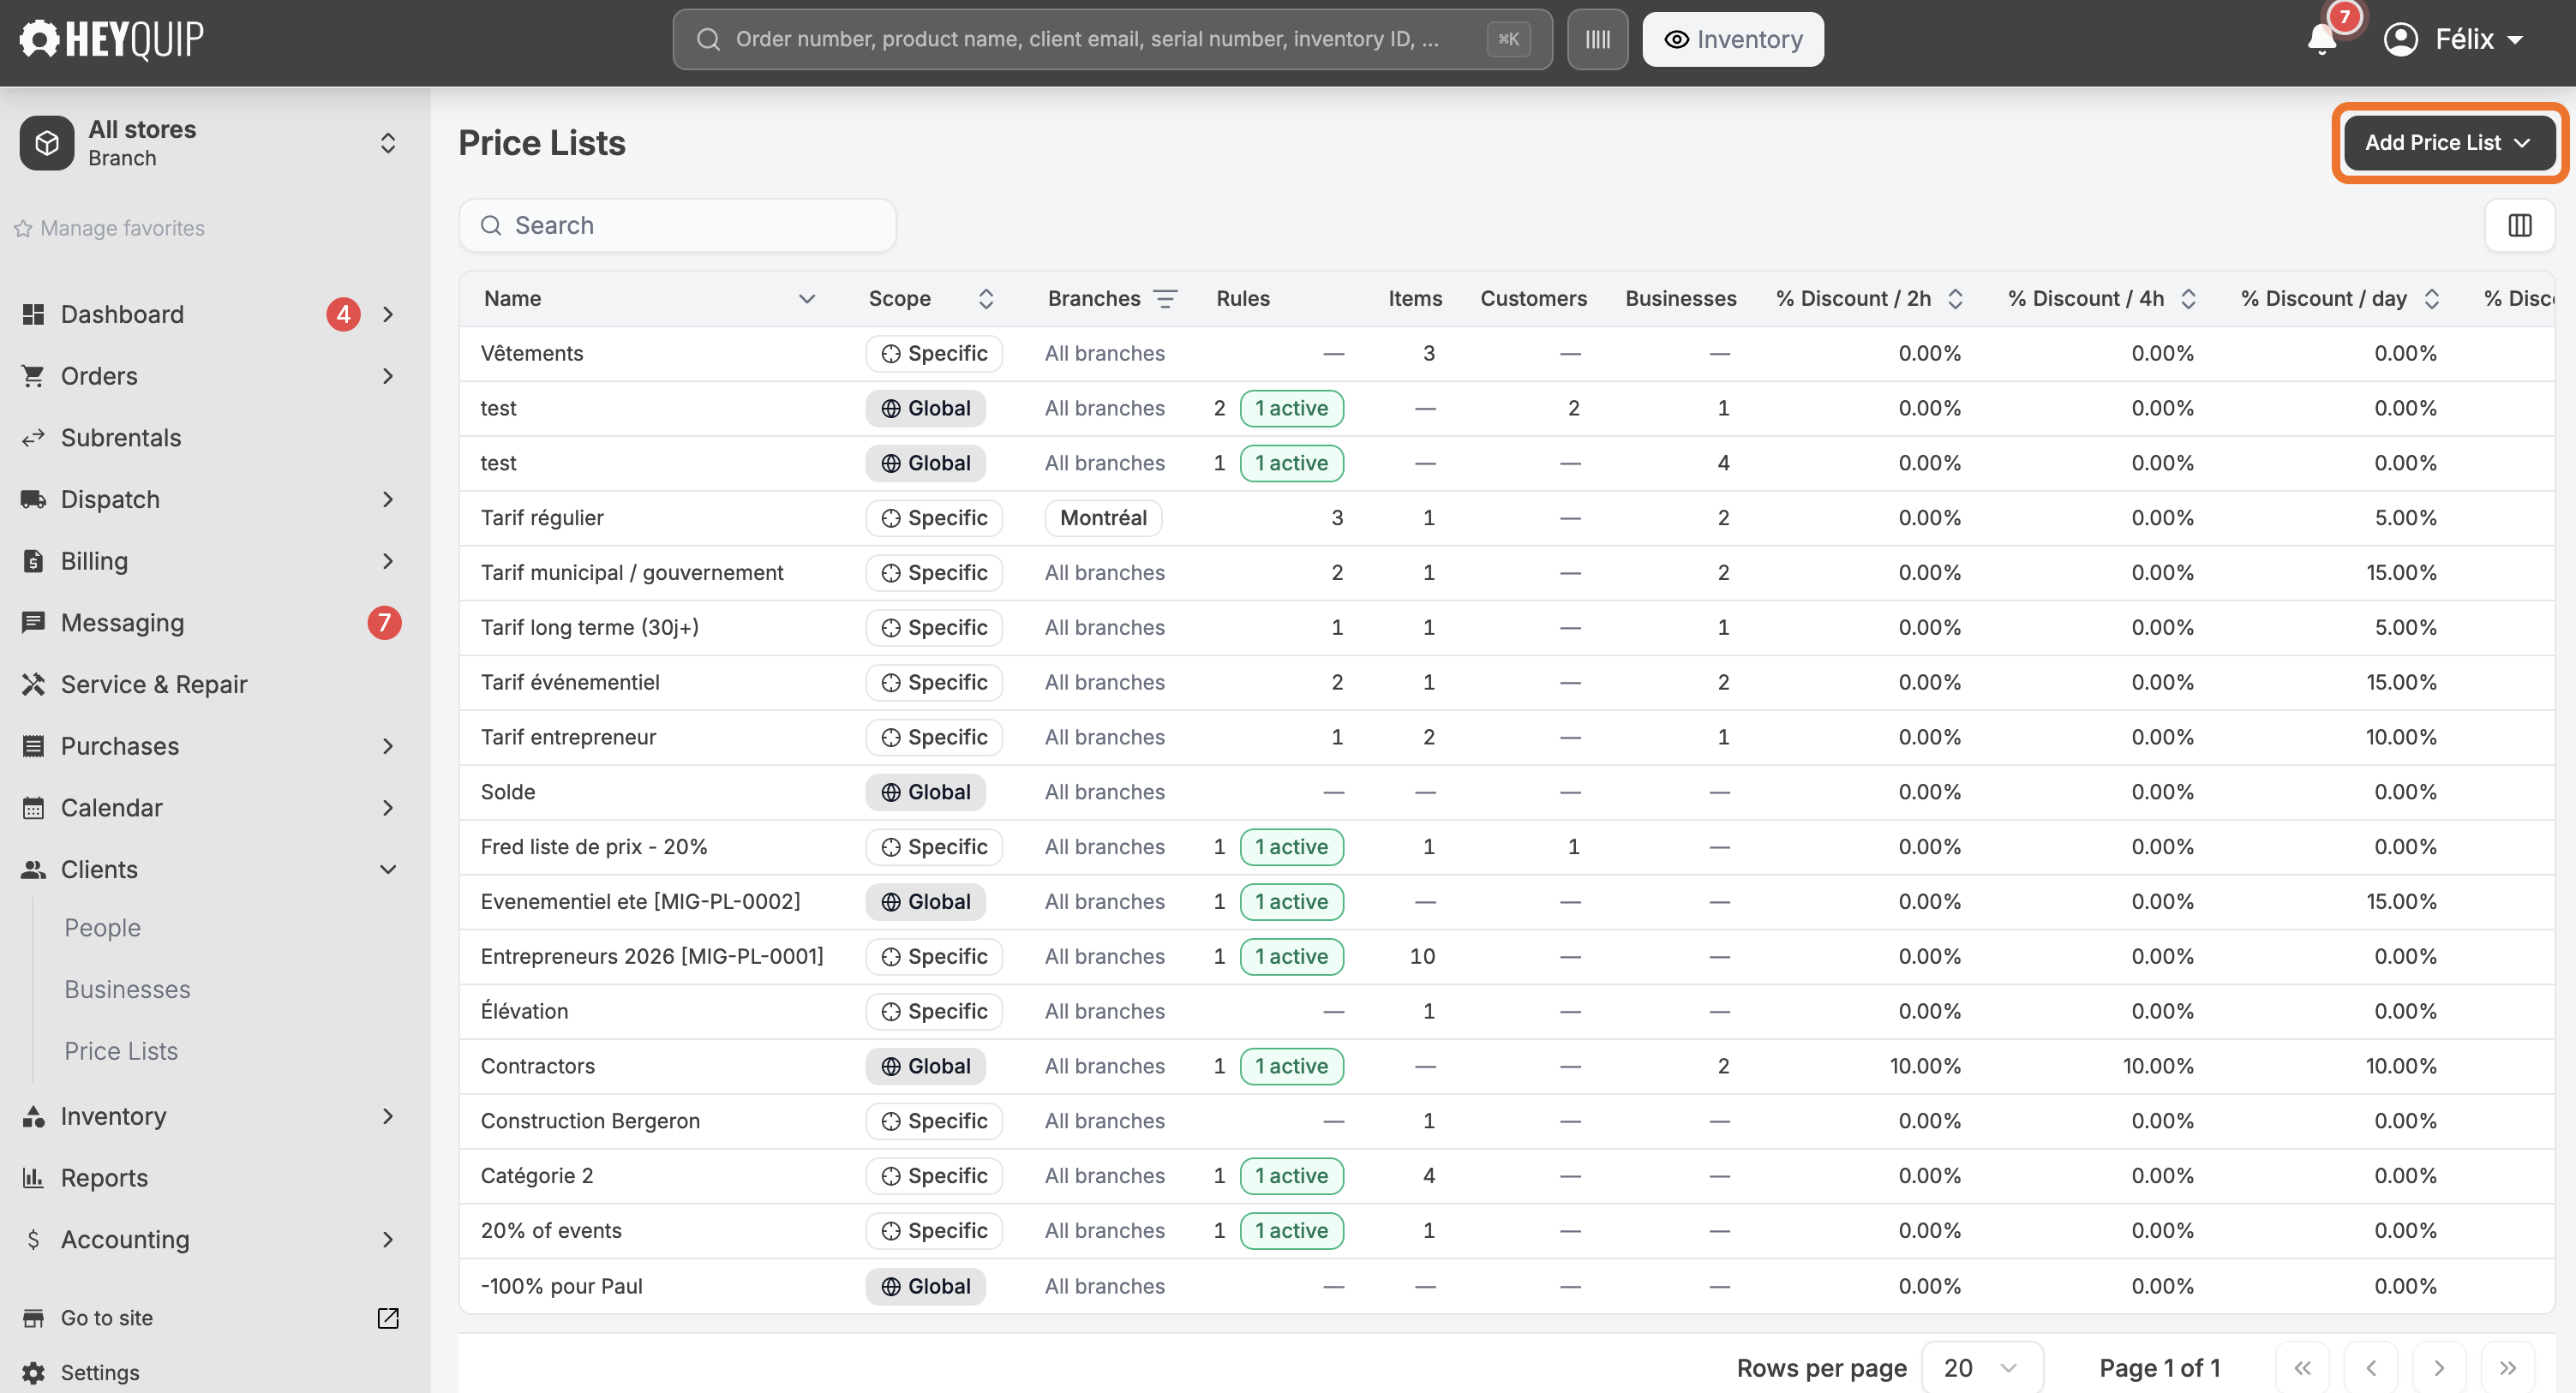Collapse the Clients menu section
2576x1393 pixels.
[388, 869]
